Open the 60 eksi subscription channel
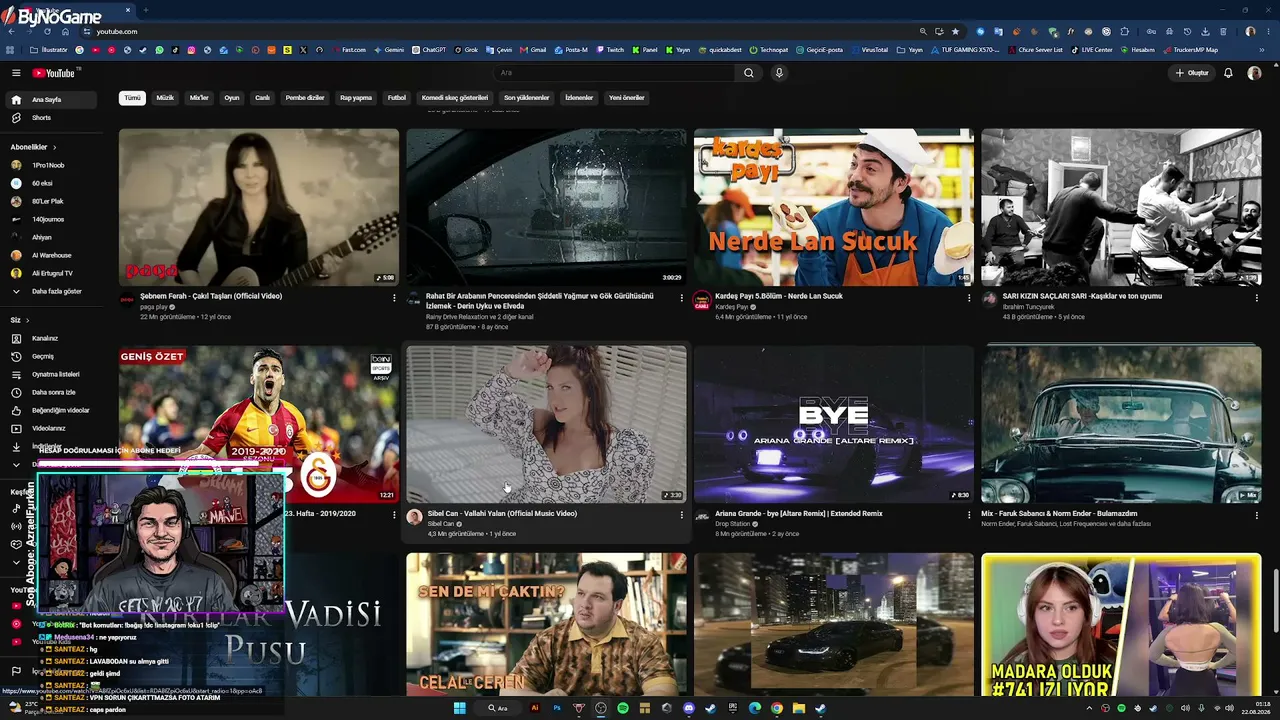Screen dimensions: 1280x720 click(53, 183)
